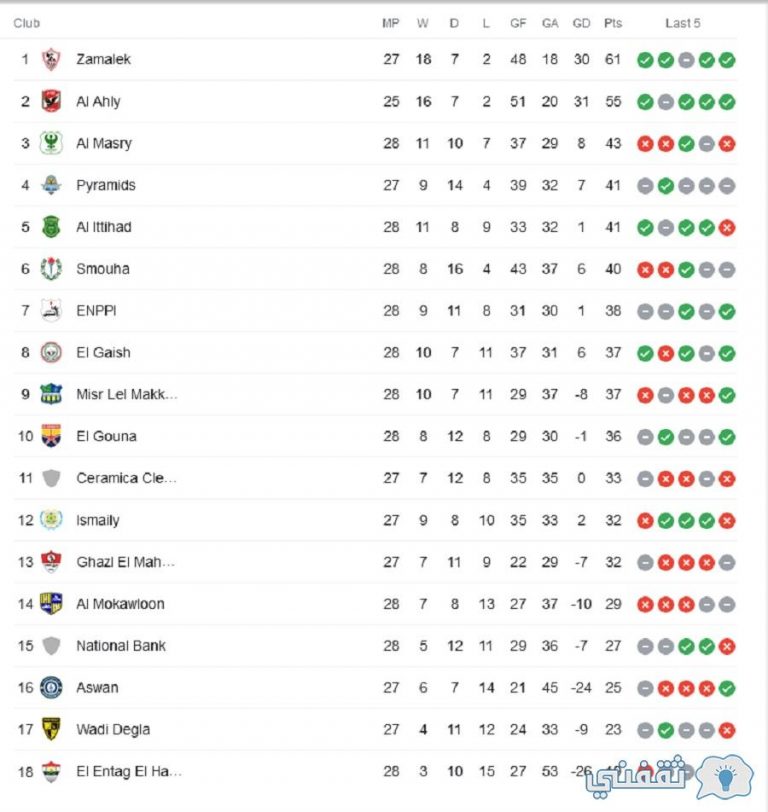
Task: Click the Pts column header
Action: tap(613, 23)
